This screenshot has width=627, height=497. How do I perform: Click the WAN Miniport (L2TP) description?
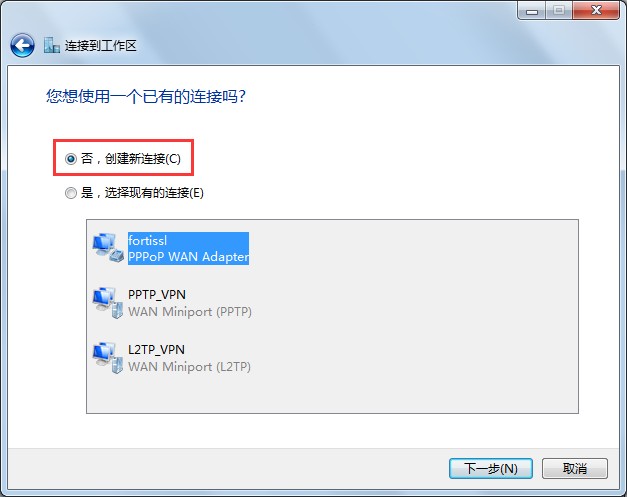tap(190, 367)
